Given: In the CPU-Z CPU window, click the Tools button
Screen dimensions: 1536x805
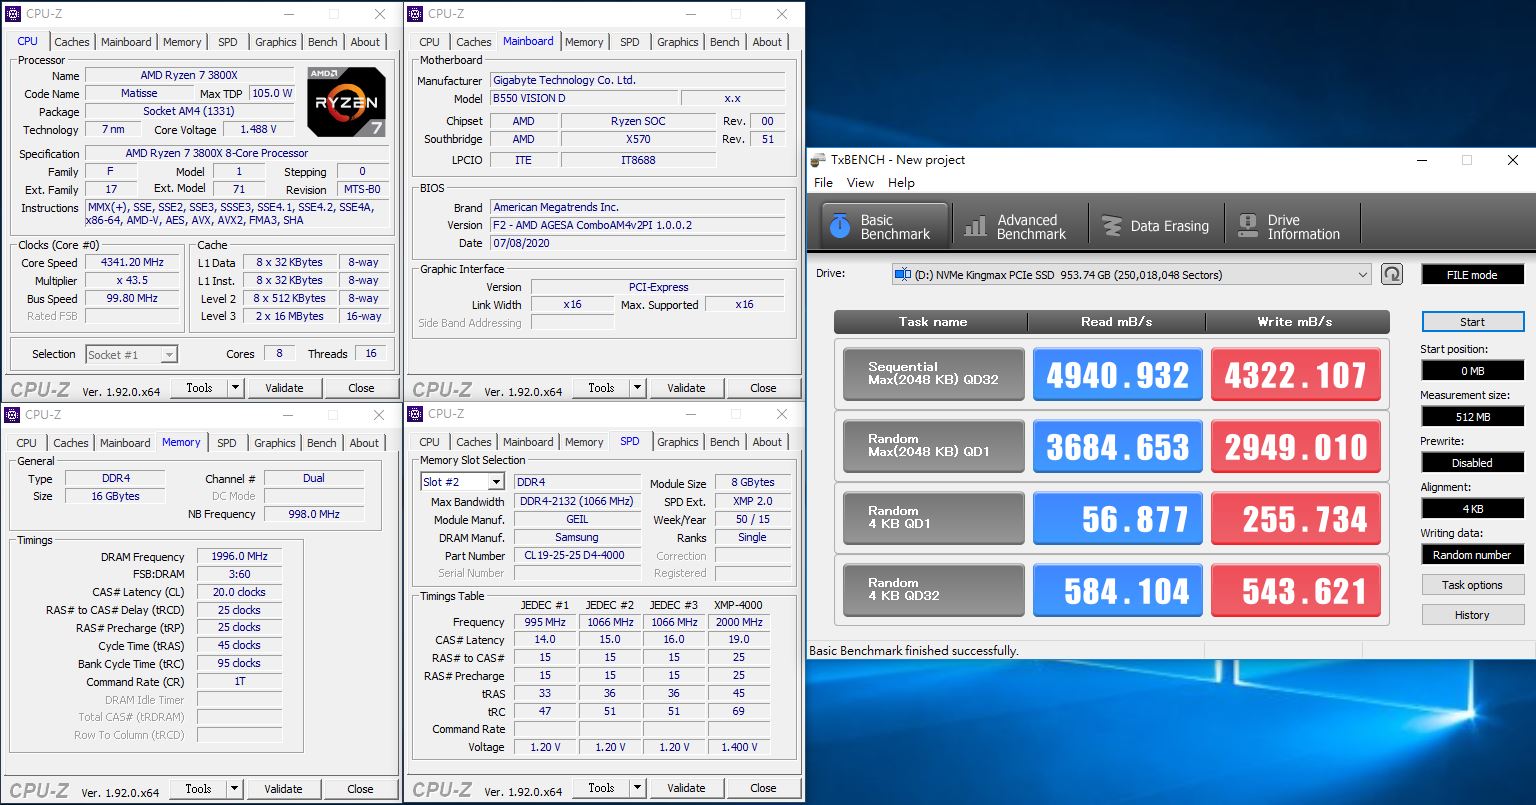Looking at the screenshot, I should pos(199,388).
